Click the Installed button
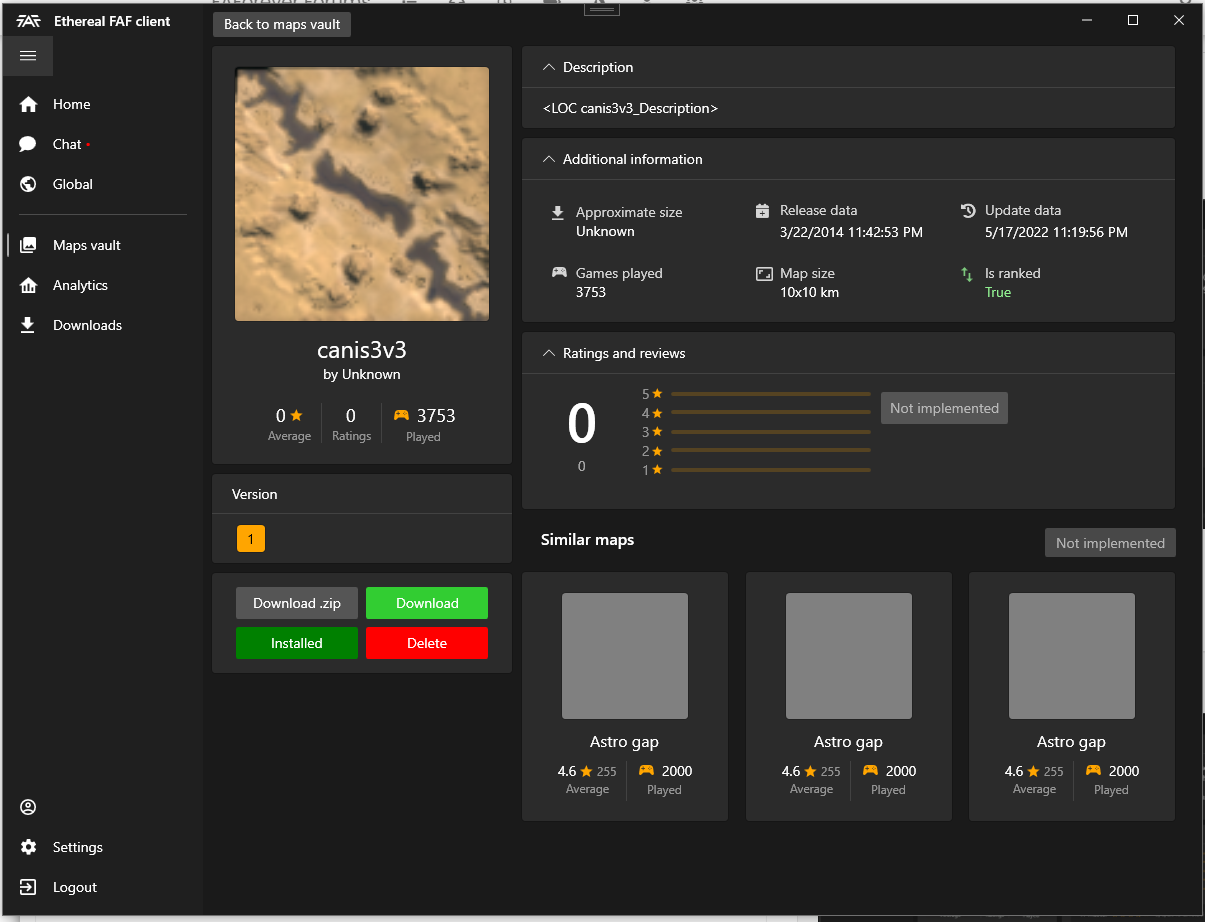The height and width of the screenshot is (922, 1205). 297,643
